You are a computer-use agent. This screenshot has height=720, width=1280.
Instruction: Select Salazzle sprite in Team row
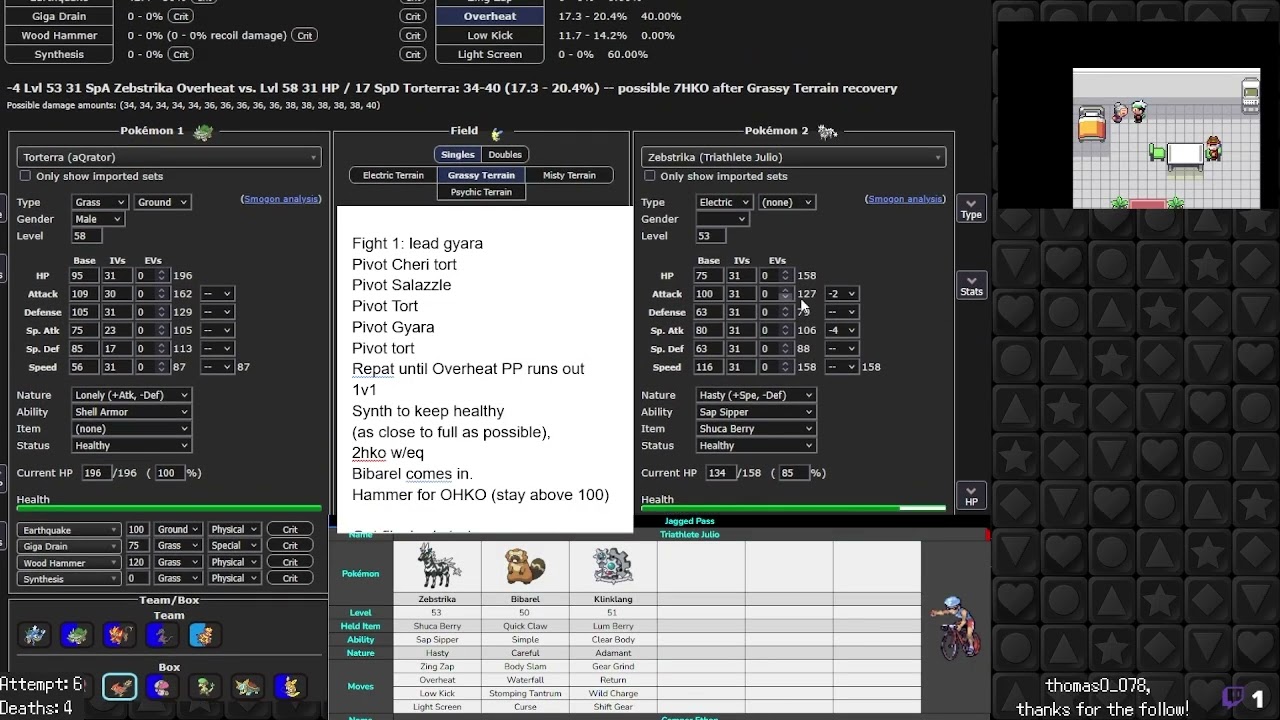pyautogui.click(x=161, y=635)
